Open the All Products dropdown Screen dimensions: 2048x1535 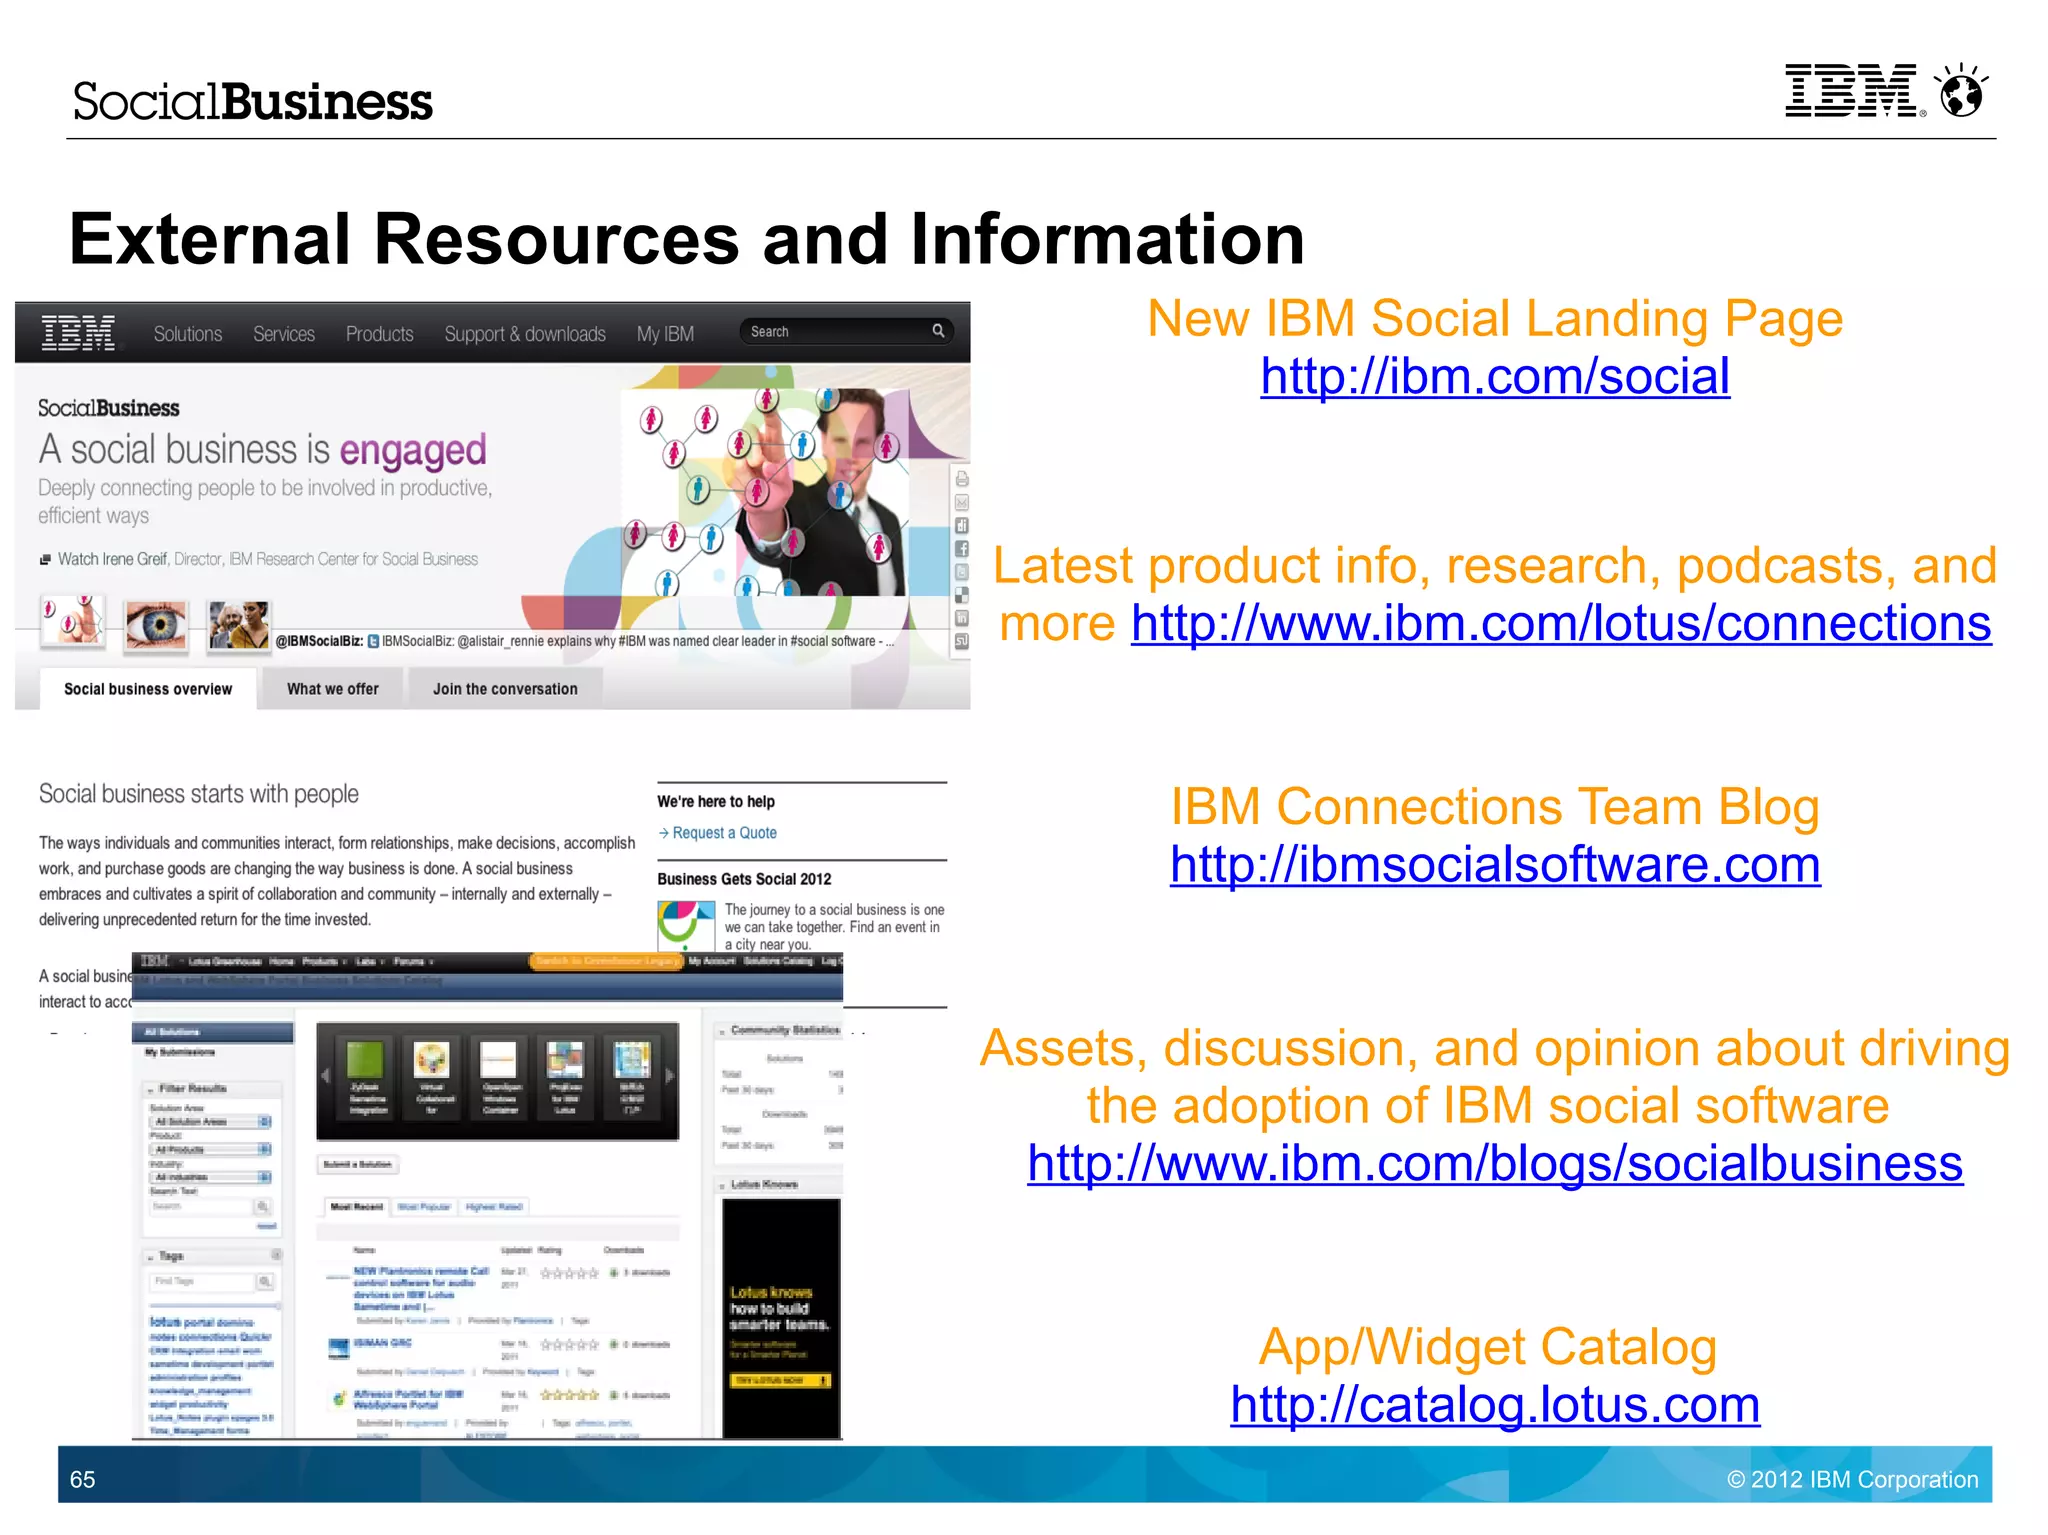211,1150
